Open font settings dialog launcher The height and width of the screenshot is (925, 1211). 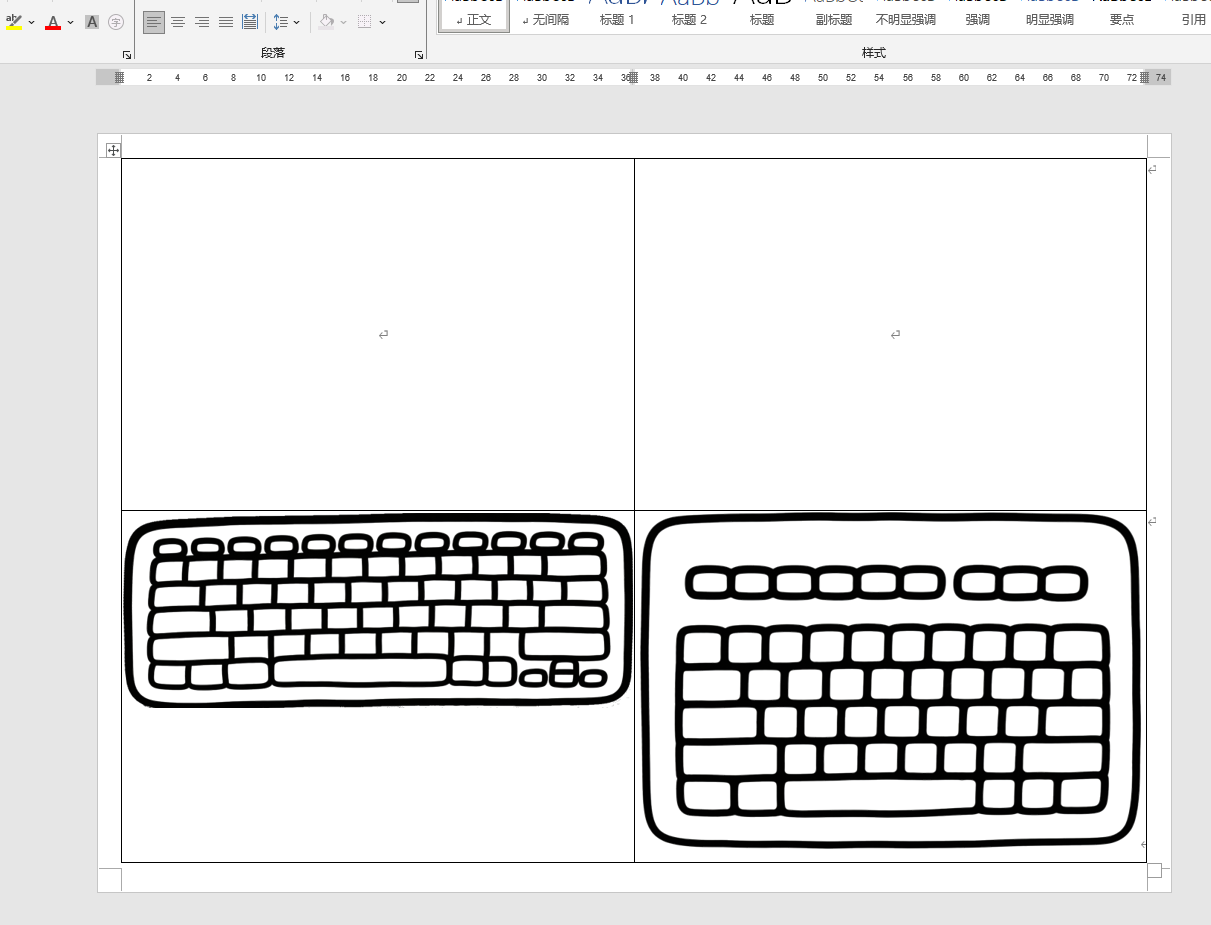pos(127,55)
